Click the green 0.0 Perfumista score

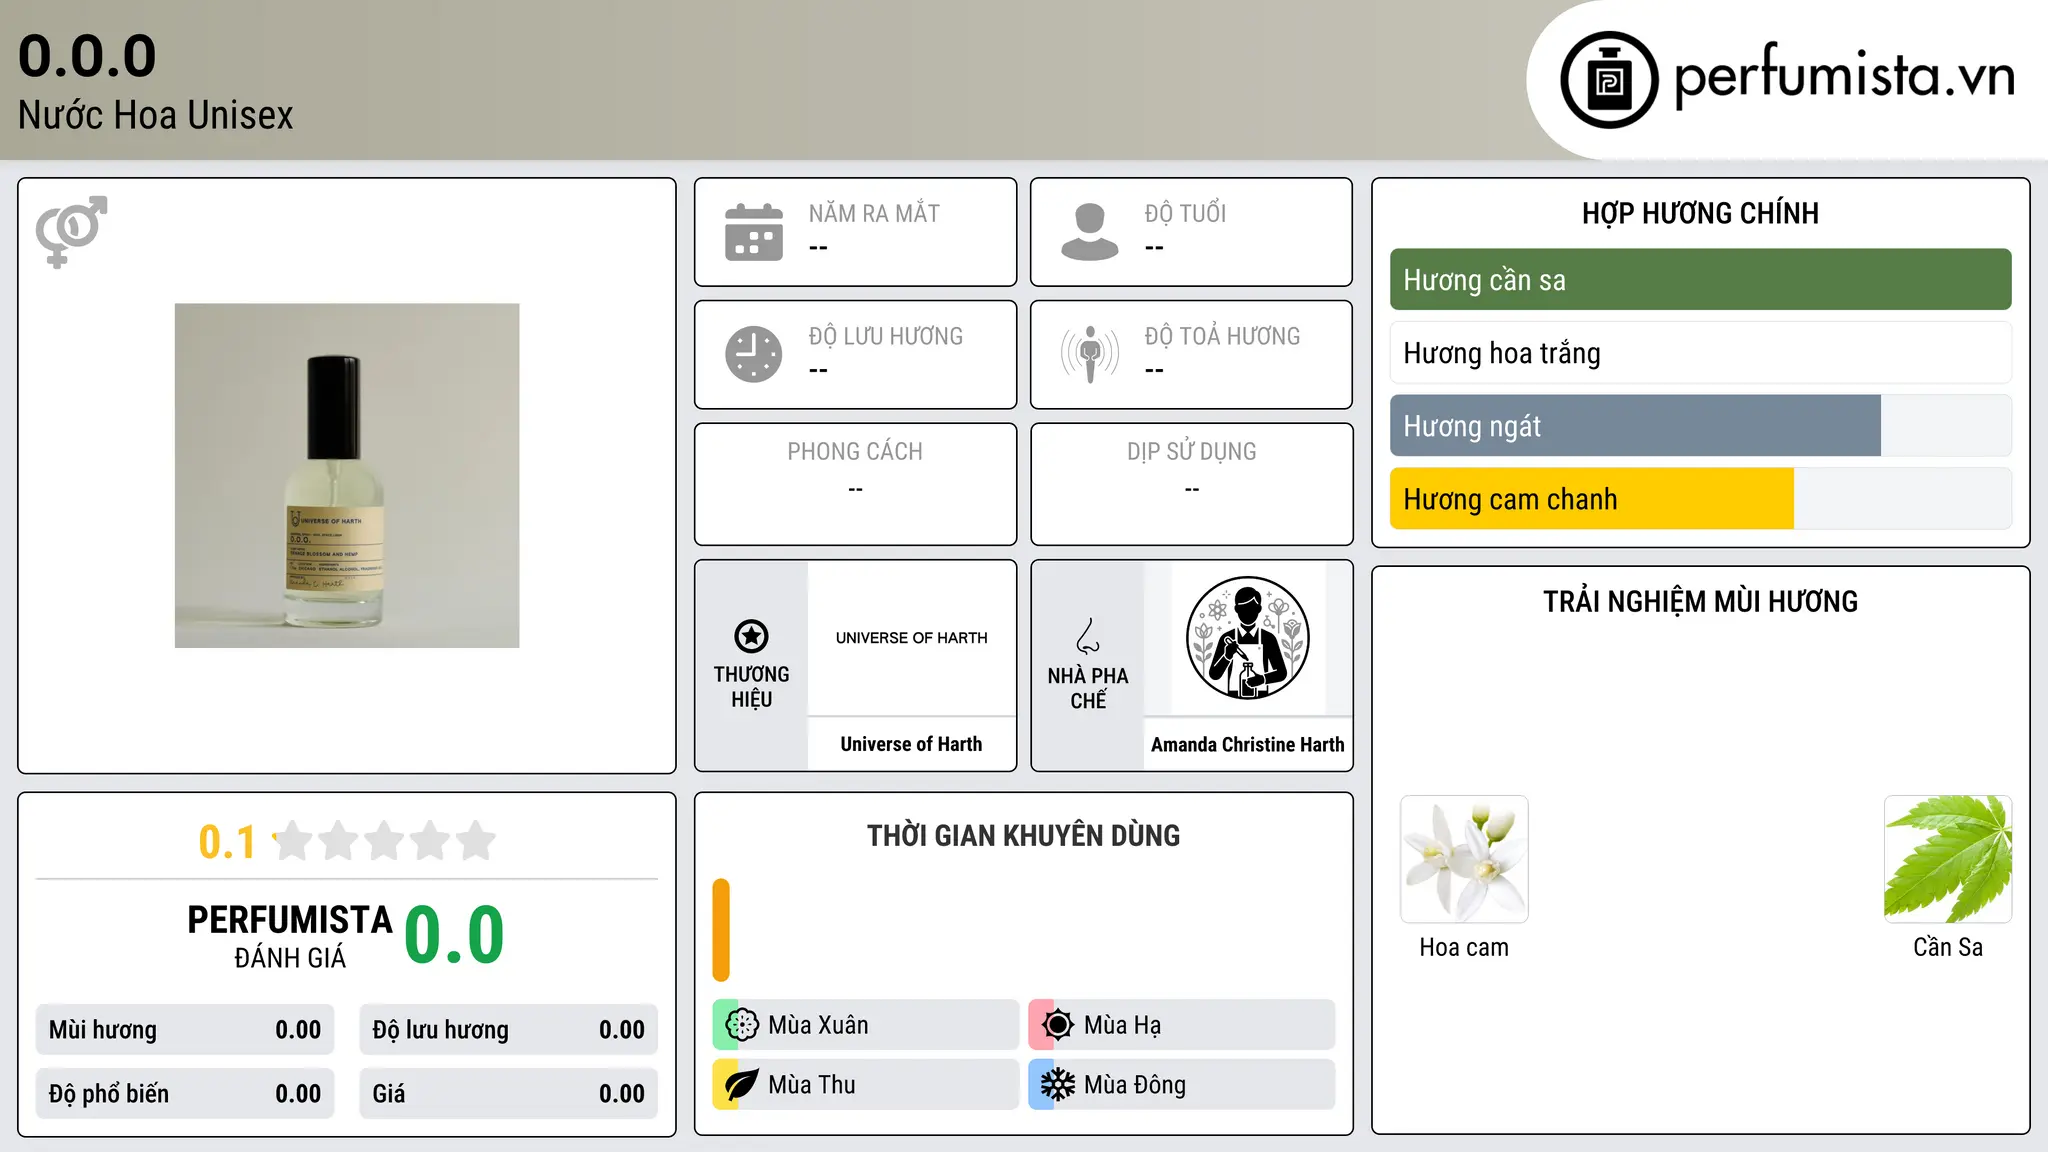tap(454, 935)
